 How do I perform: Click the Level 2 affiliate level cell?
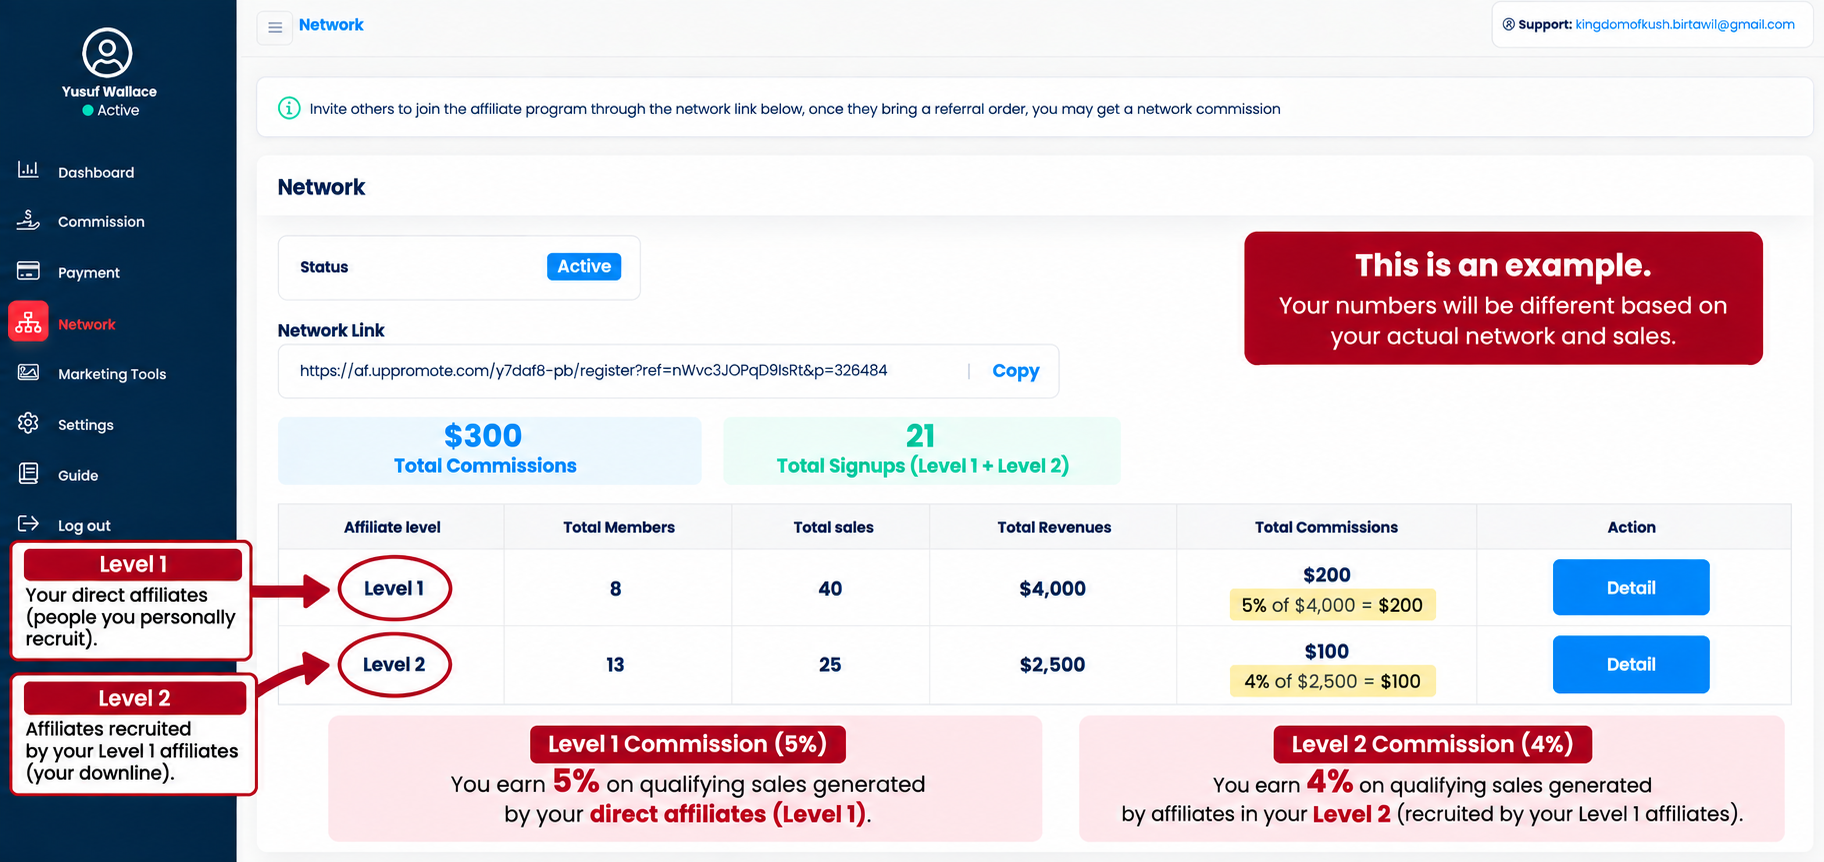[394, 665]
